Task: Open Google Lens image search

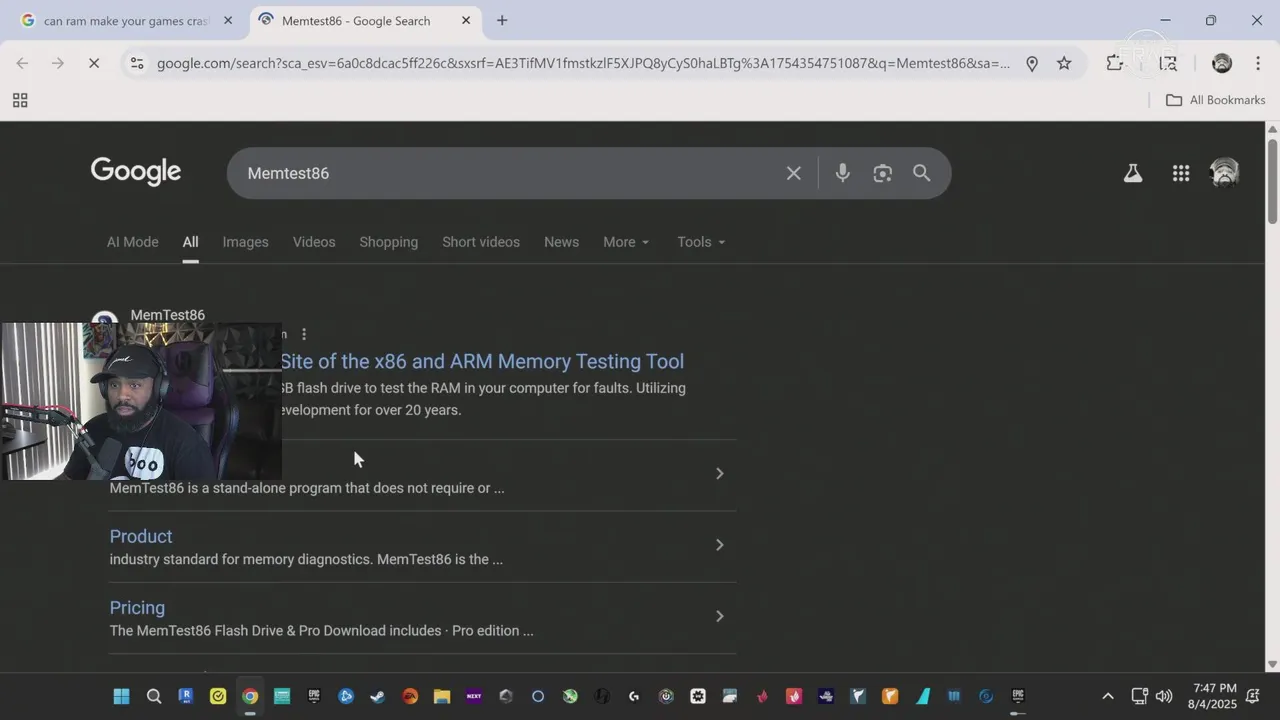Action: point(882,173)
